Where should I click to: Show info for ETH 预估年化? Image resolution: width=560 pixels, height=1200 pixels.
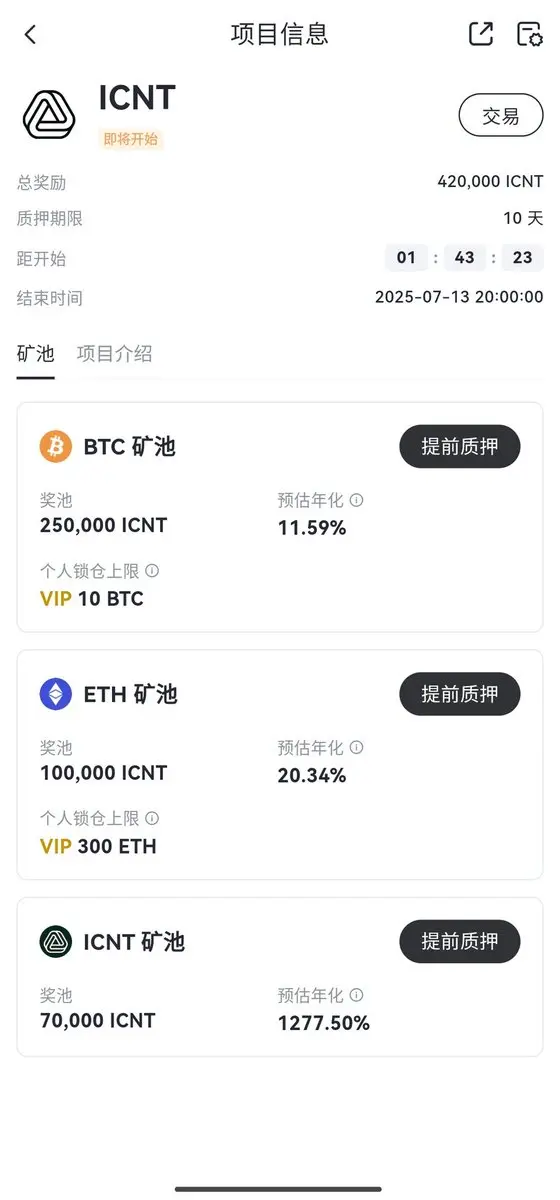[x=357, y=747]
